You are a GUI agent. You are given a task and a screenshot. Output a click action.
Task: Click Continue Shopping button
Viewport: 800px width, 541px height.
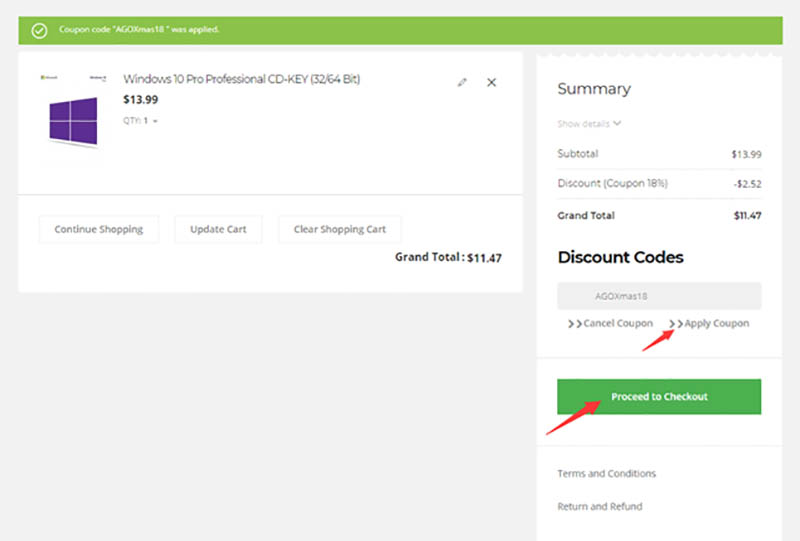98,229
